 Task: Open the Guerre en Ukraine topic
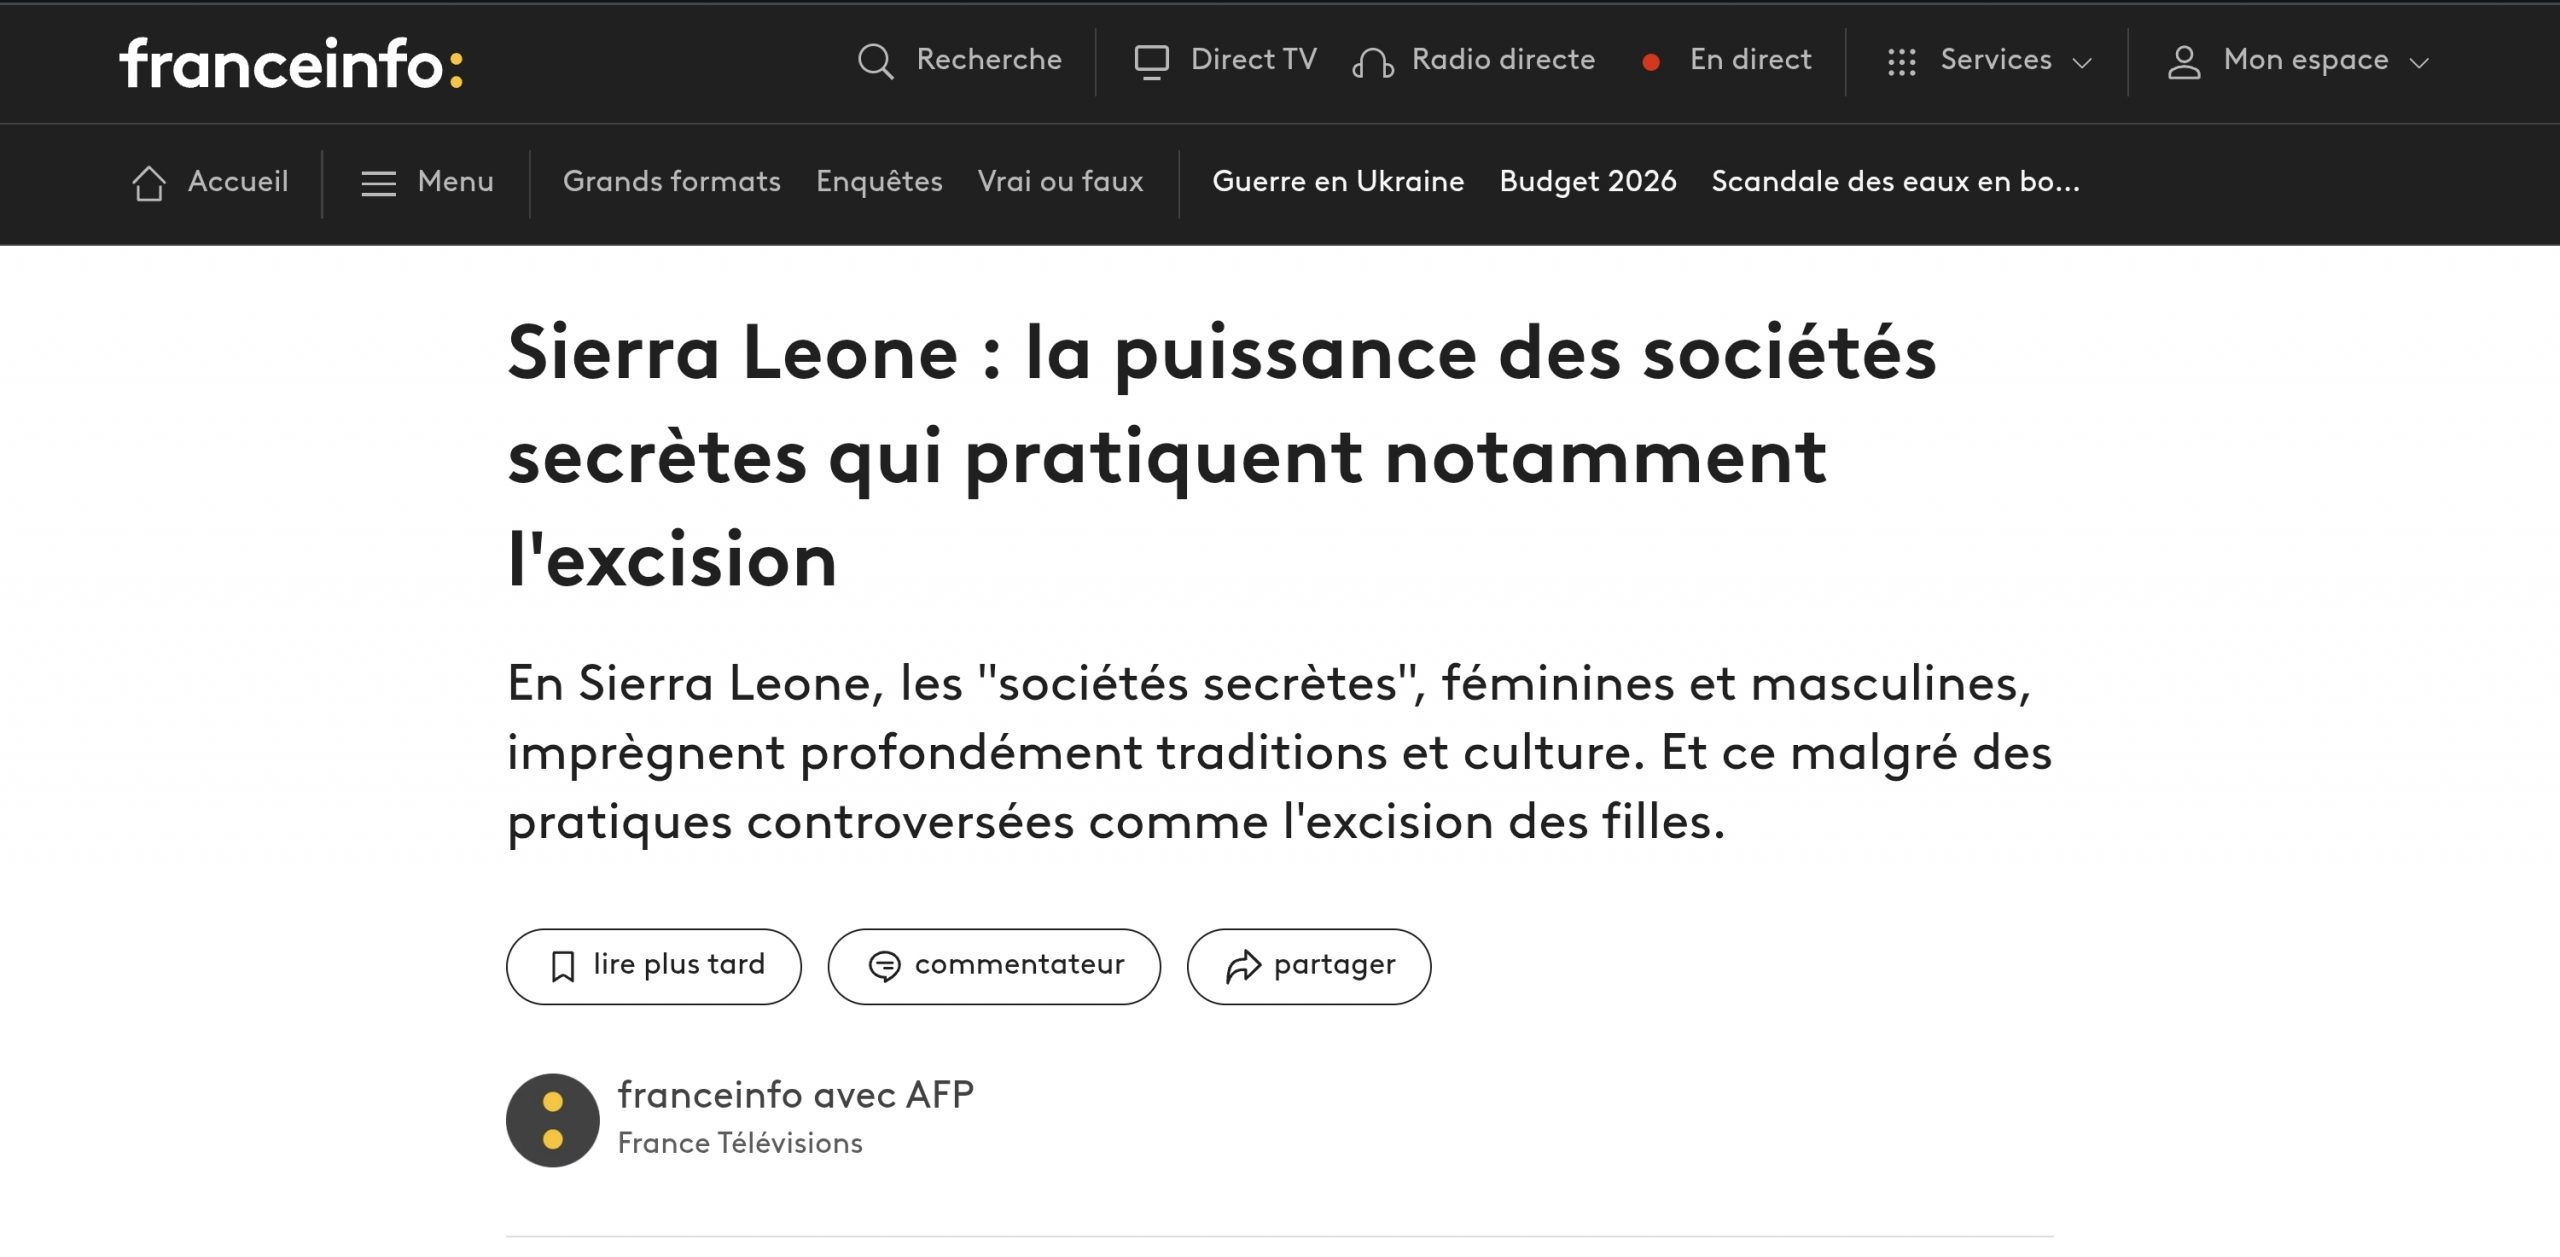(x=1338, y=181)
